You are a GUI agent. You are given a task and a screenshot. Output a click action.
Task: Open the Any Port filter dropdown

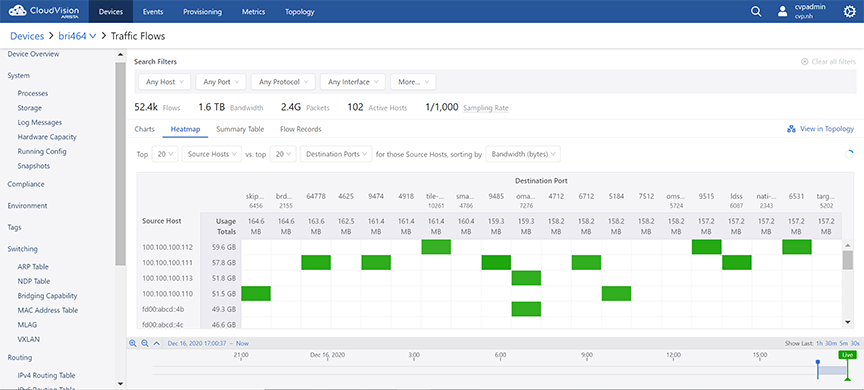coord(221,82)
